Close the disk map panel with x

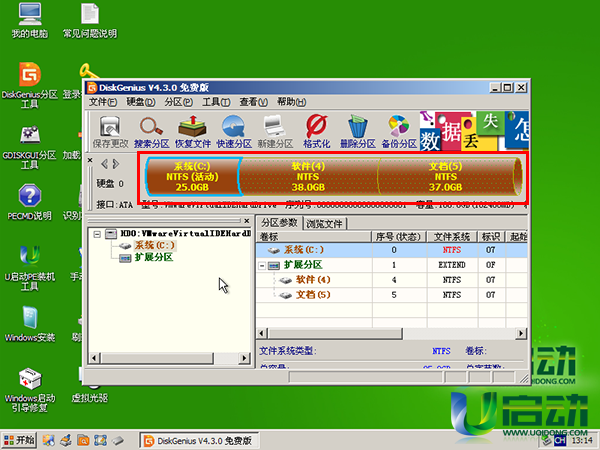click(x=90, y=160)
